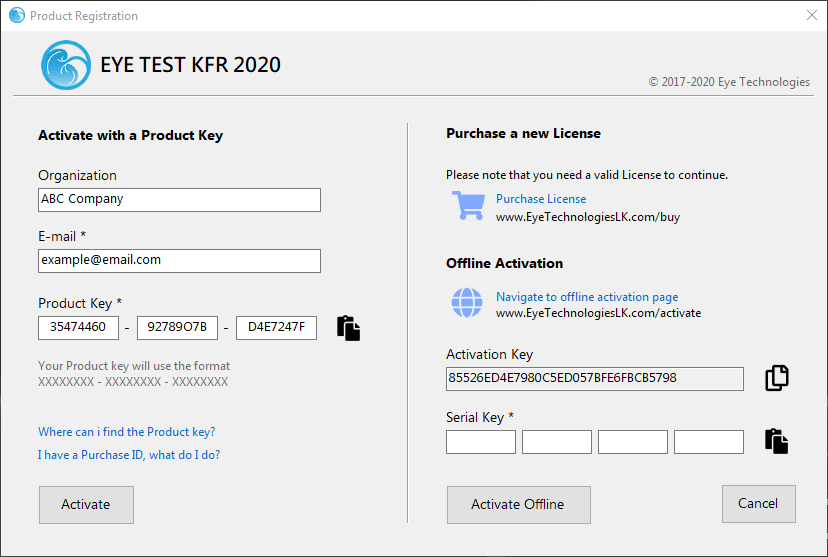This screenshot has height=557, width=828.
Task: Click the XXXXXXXX format hint text
Action: coord(133,382)
